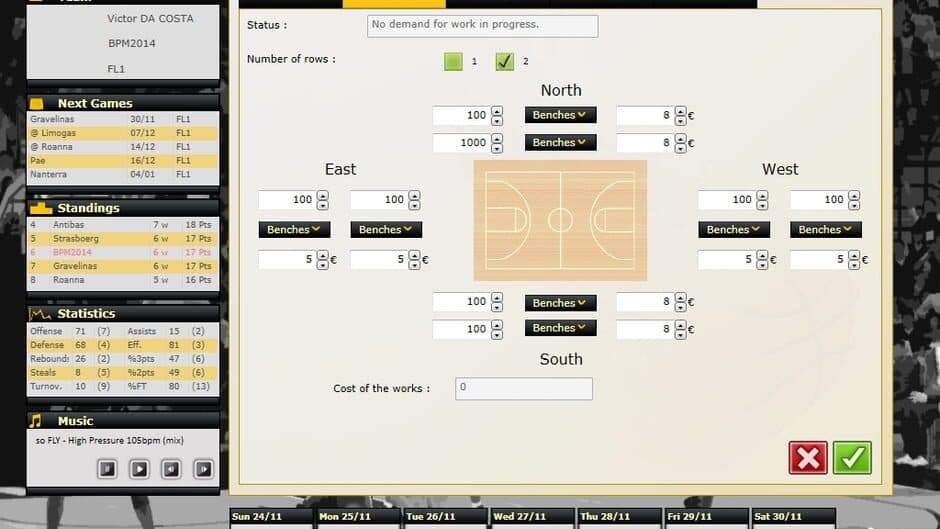This screenshot has height=529, width=940.
Task: Confirm changes with the green checkmark
Action: pos(852,457)
